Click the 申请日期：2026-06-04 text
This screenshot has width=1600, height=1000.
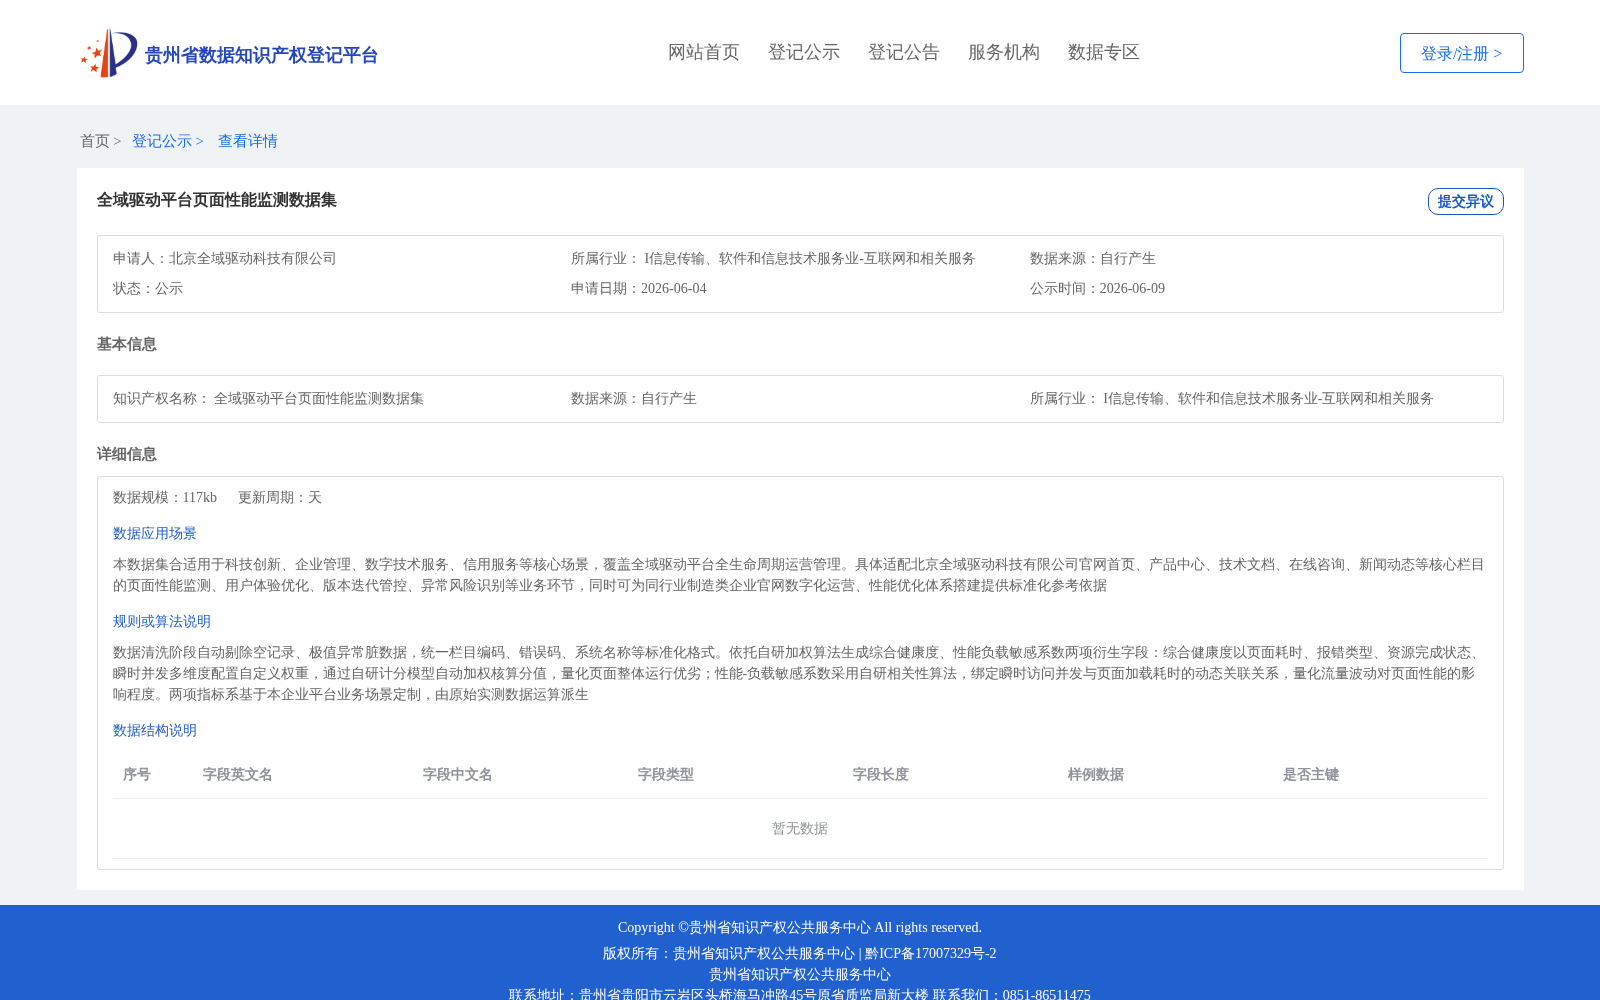click(x=639, y=288)
